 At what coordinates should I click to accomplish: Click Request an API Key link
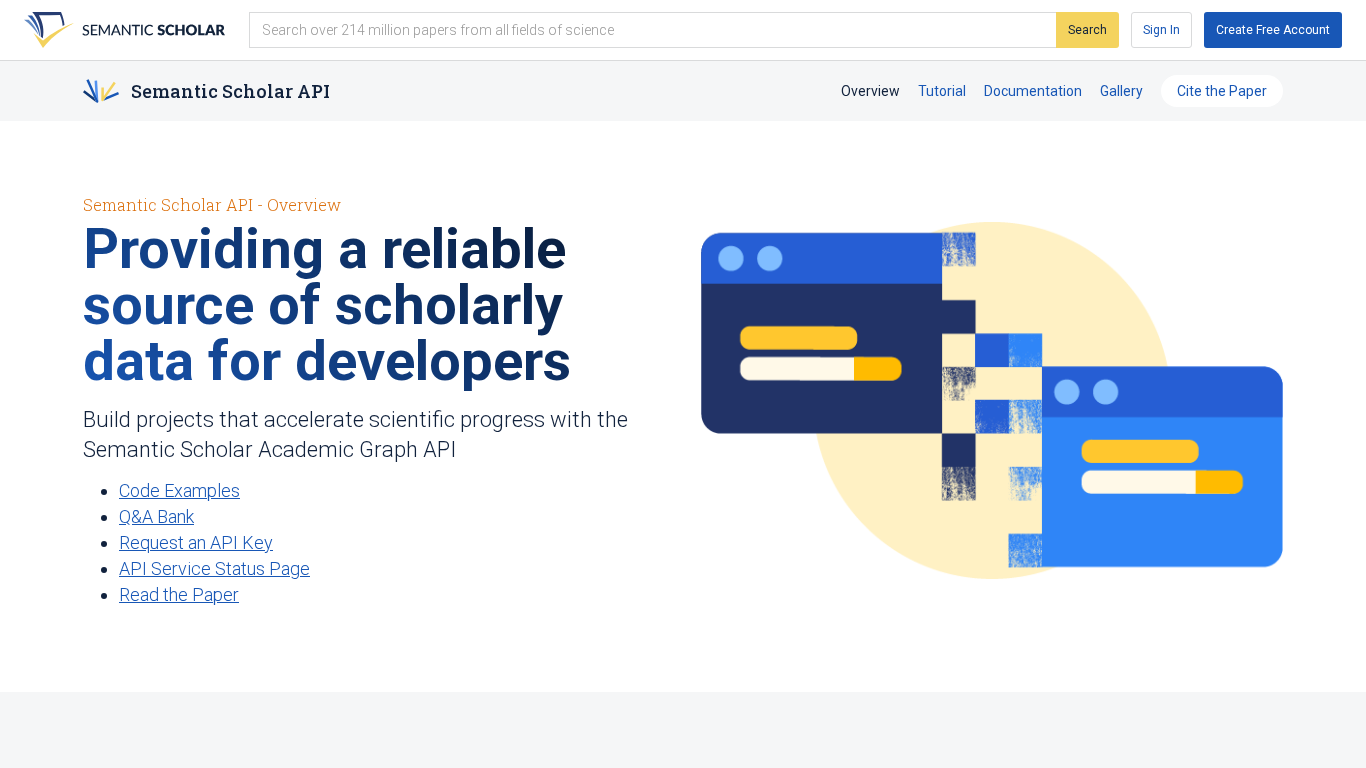(x=196, y=543)
